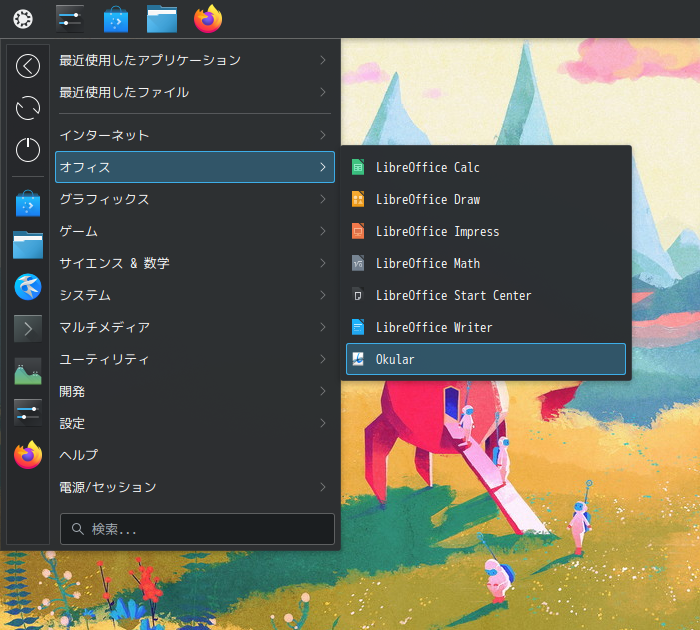
Task: Expand ユーティリティ category arrow
Action: 323,359
